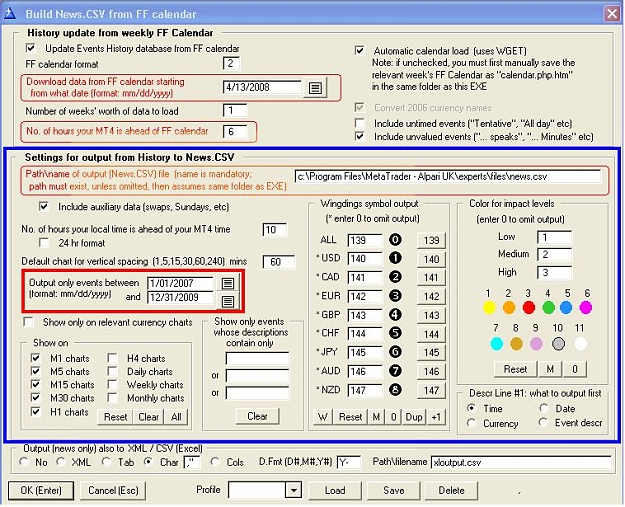
Task: Click Wingdings symbol 7 for AUD
Action: pyautogui.click(x=395, y=371)
